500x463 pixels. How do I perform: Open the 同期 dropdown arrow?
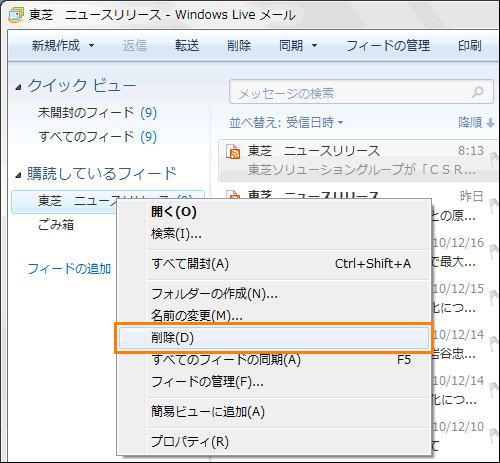[314, 46]
